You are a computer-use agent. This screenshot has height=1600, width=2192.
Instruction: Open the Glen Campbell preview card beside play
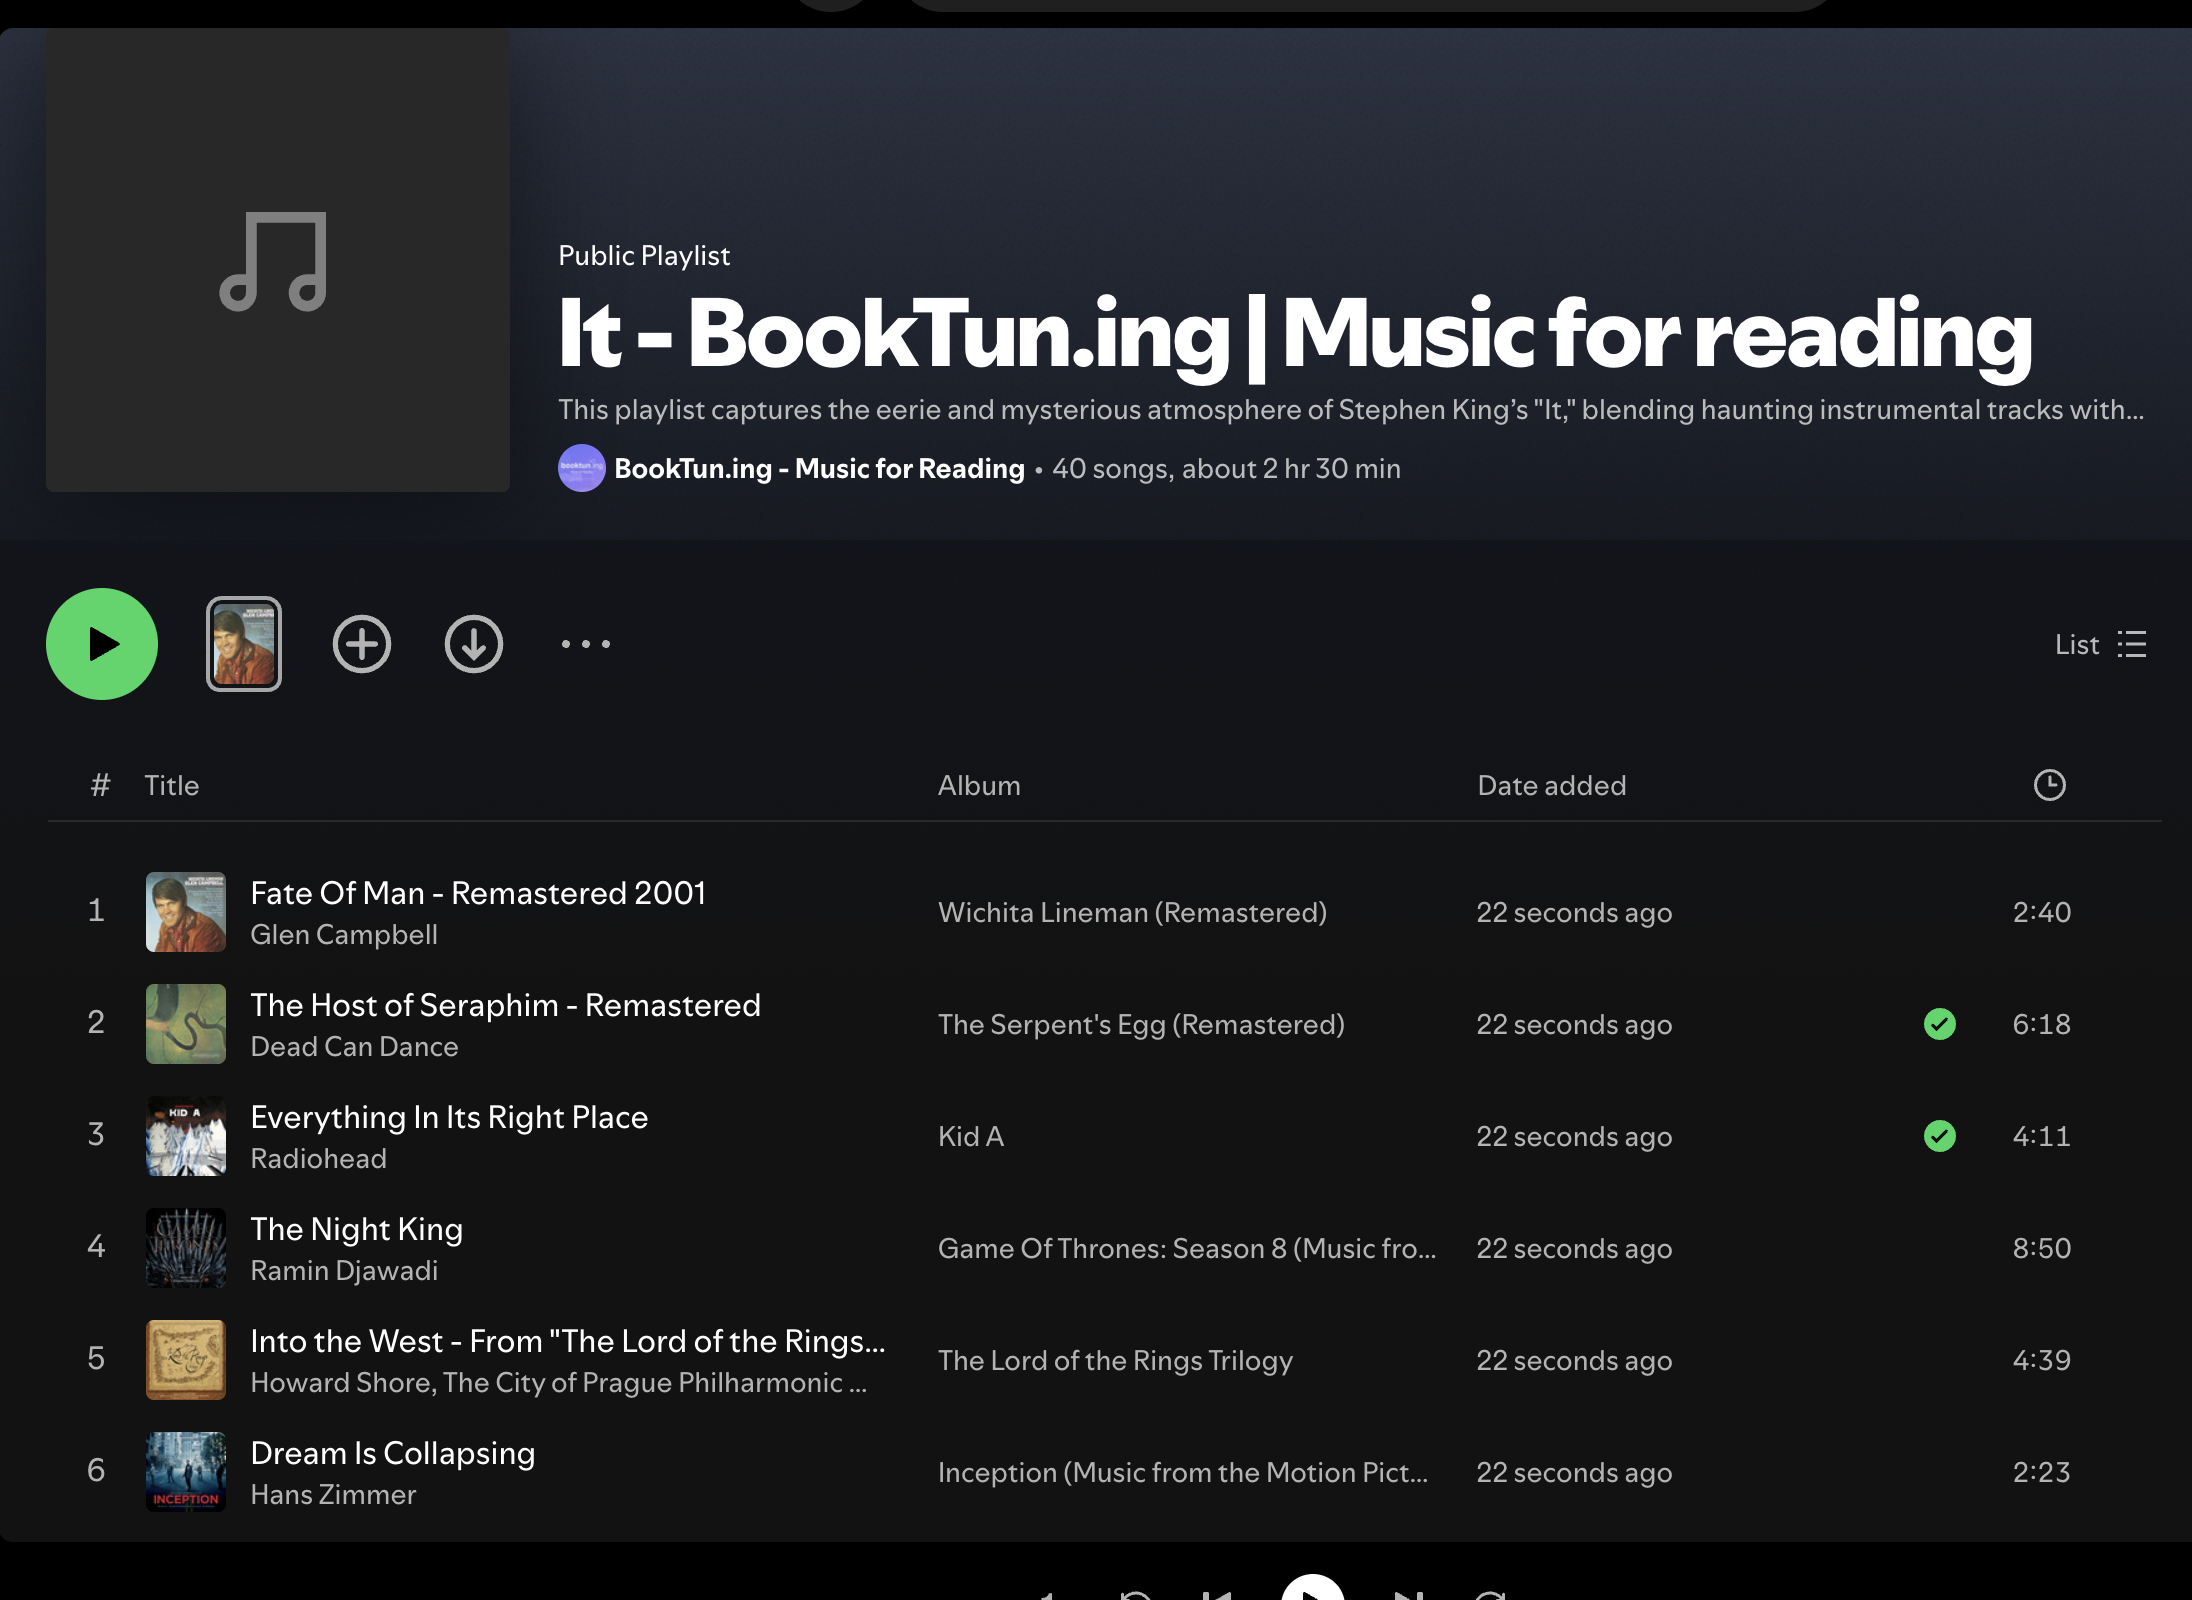point(244,644)
